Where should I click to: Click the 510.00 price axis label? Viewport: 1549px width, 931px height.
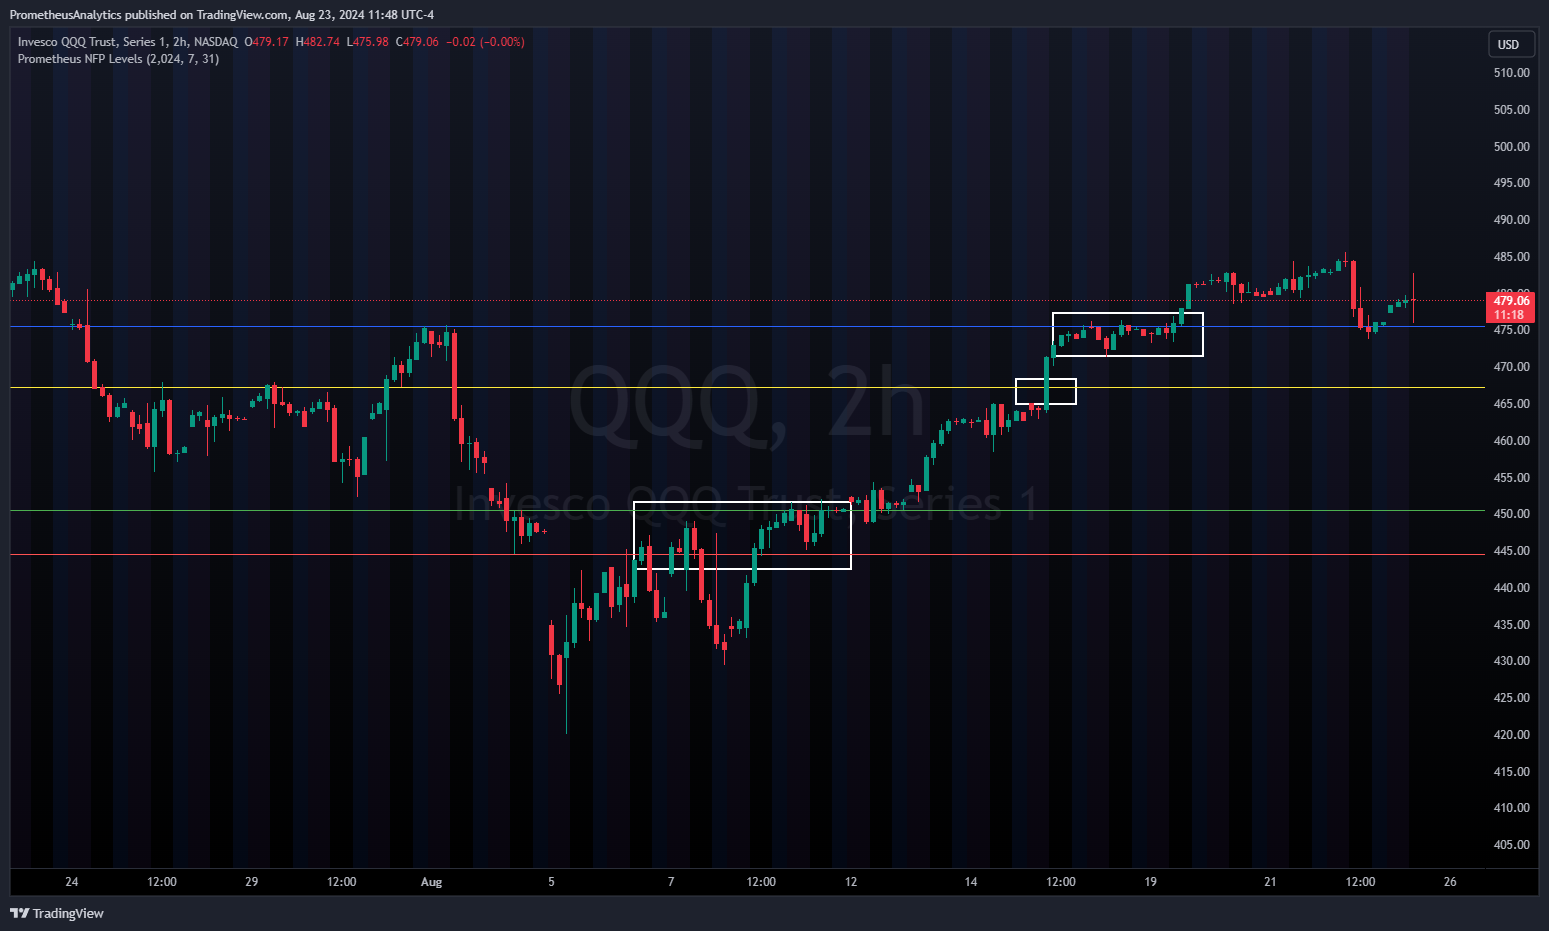pyautogui.click(x=1511, y=73)
